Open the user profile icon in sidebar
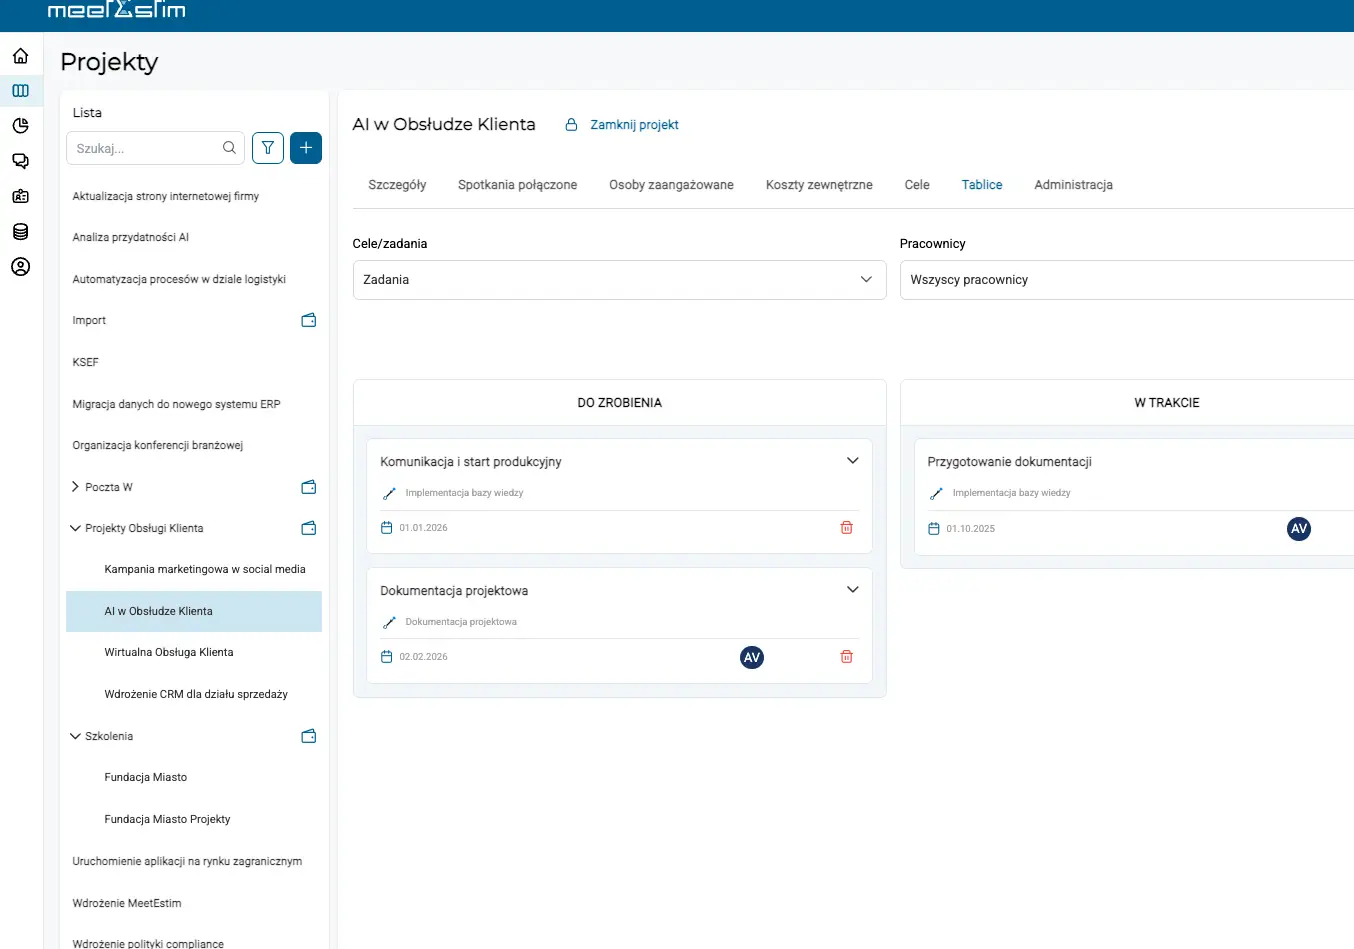This screenshot has height=949, width=1354. coord(20,267)
